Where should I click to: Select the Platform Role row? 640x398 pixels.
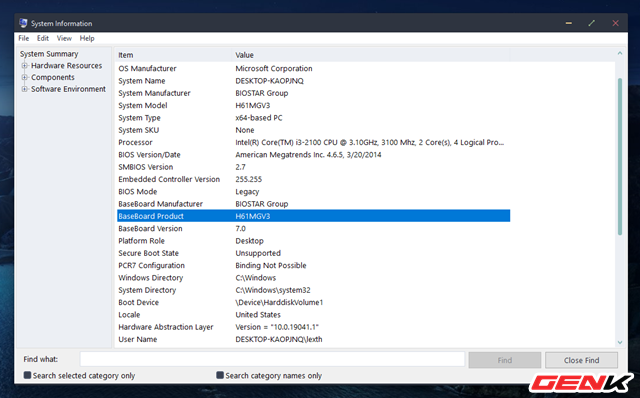(x=313, y=241)
